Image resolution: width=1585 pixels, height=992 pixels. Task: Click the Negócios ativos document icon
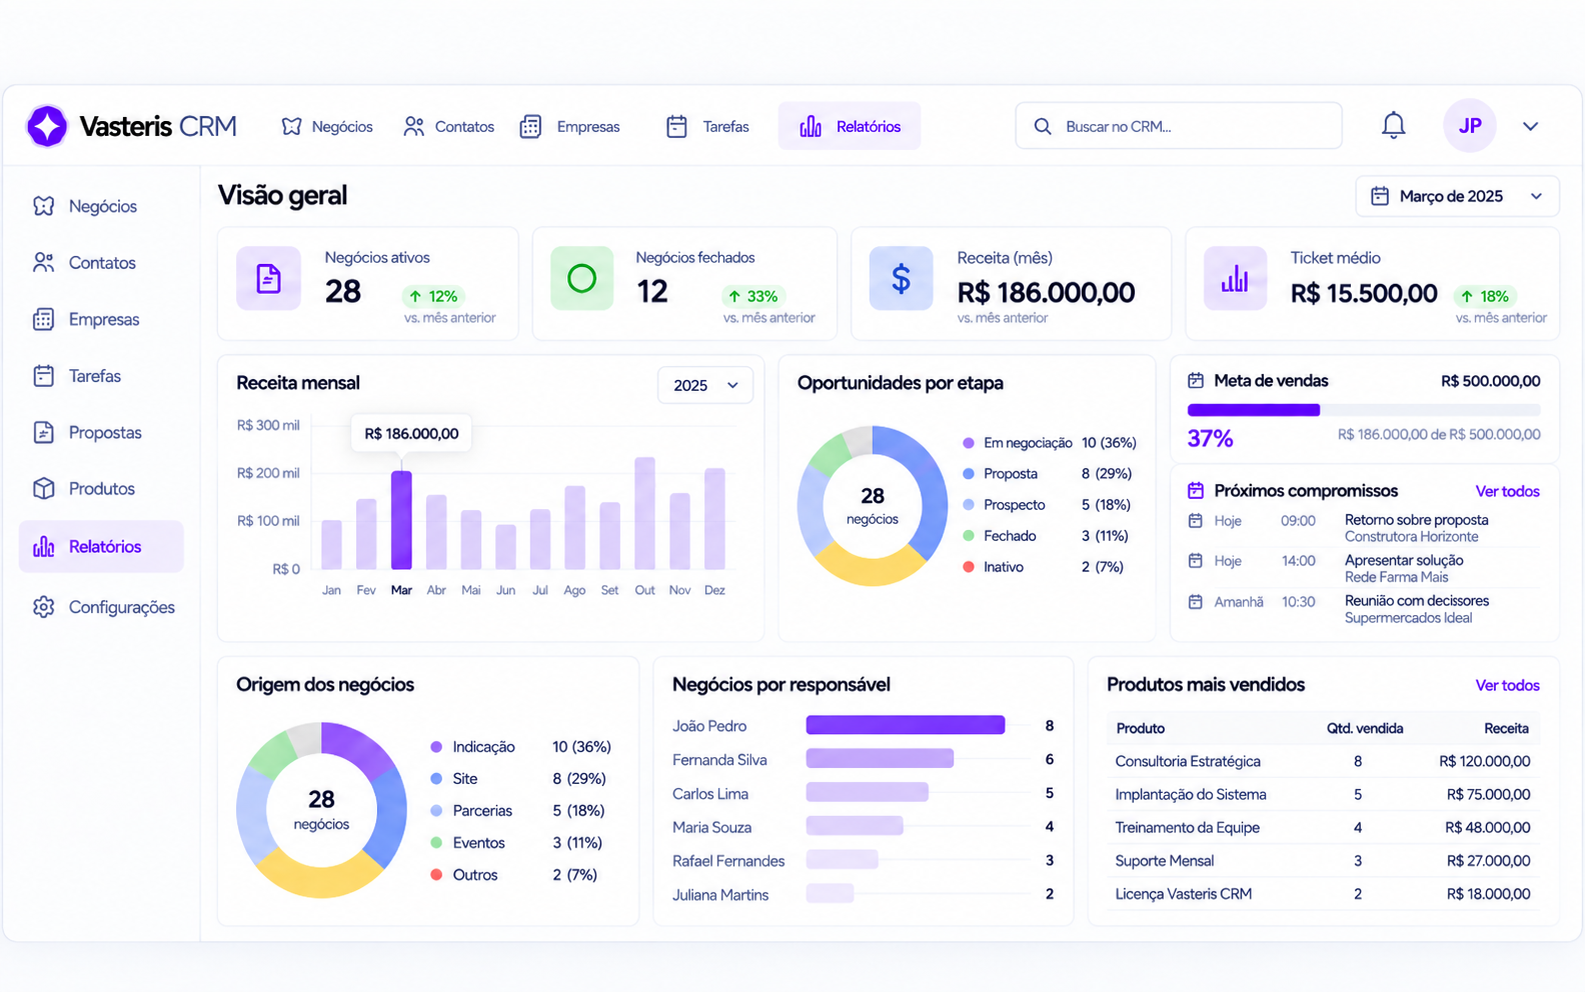[268, 278]
